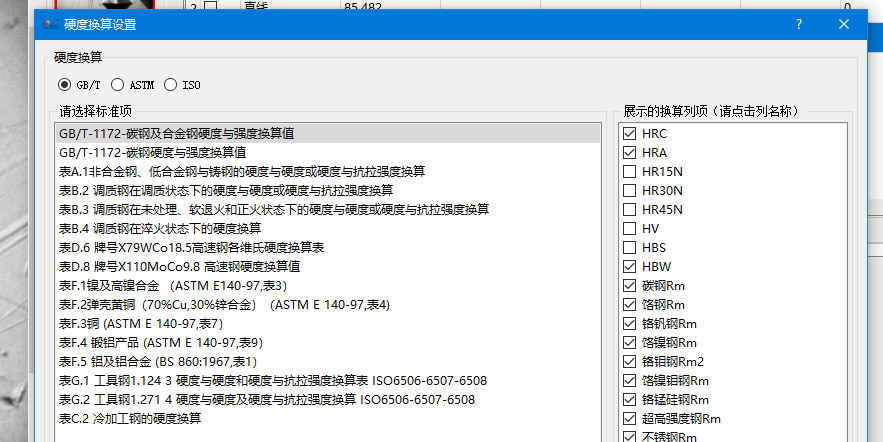Select GB/T-1172-碳钢硬度与强度换算值 row
This screenshot has height=442, width=883.
tap(328, 153)
